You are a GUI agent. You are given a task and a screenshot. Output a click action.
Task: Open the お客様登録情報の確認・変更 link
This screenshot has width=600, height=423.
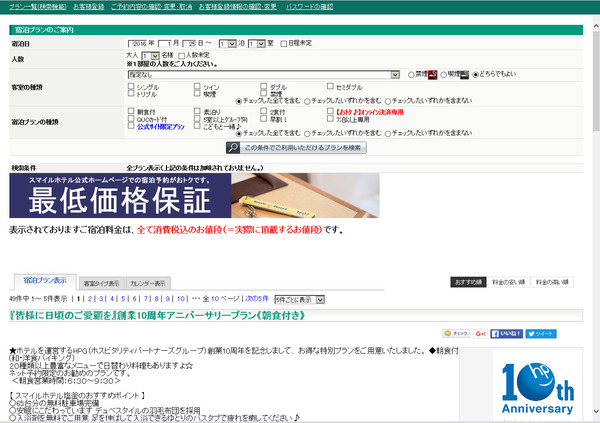coord(237,7)
